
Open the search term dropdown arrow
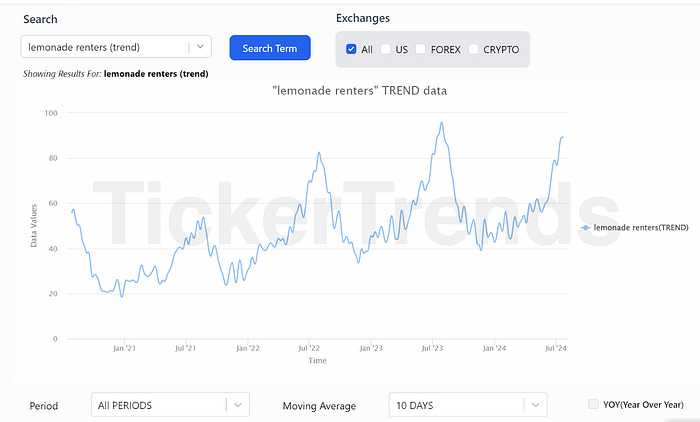point(200,46)
